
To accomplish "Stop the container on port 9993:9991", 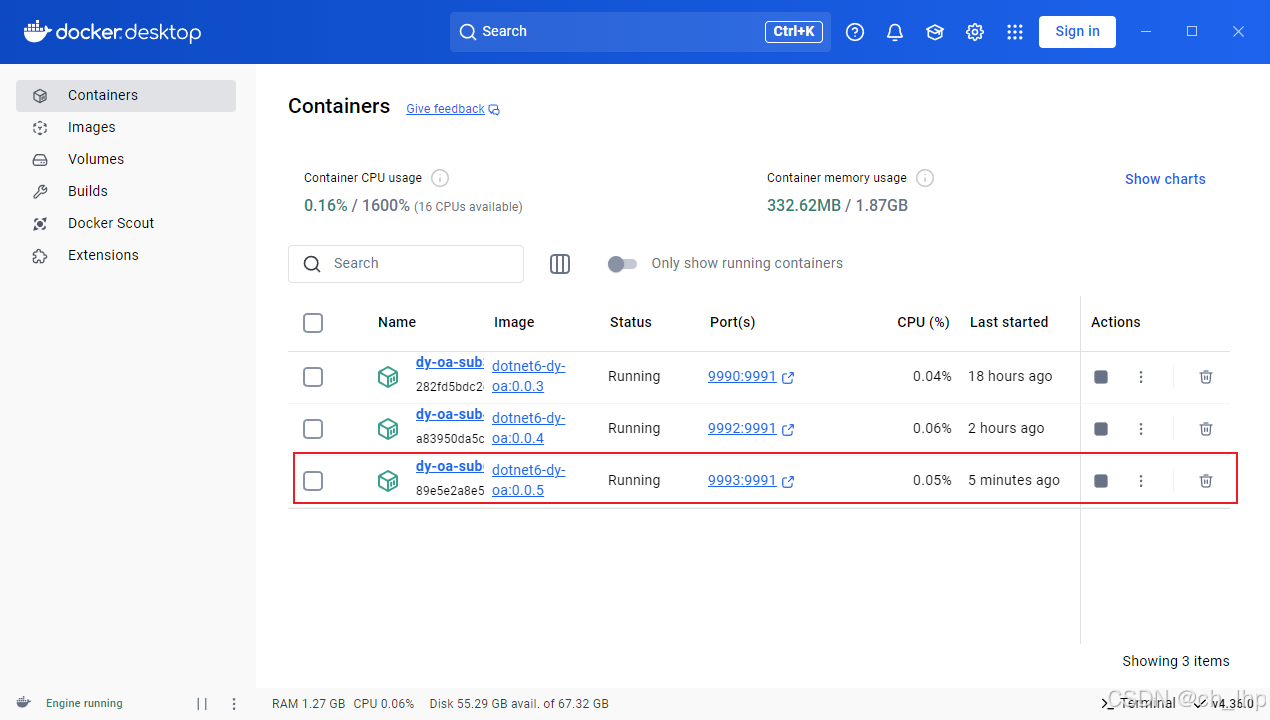I will 1101,481.
